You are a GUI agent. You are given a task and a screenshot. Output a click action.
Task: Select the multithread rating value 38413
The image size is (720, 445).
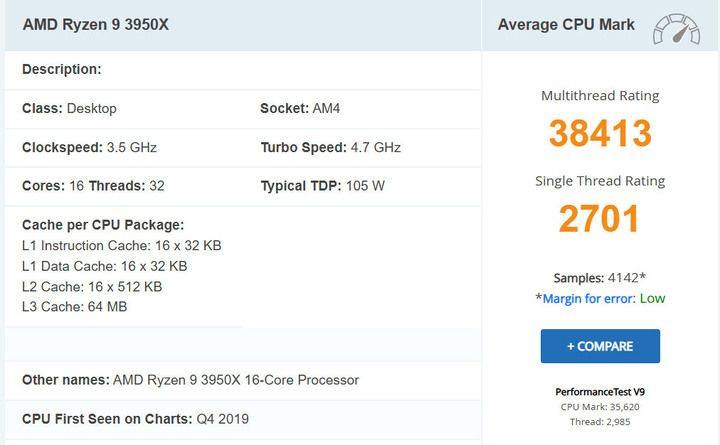pyautogui.click(x=600, y=133)
